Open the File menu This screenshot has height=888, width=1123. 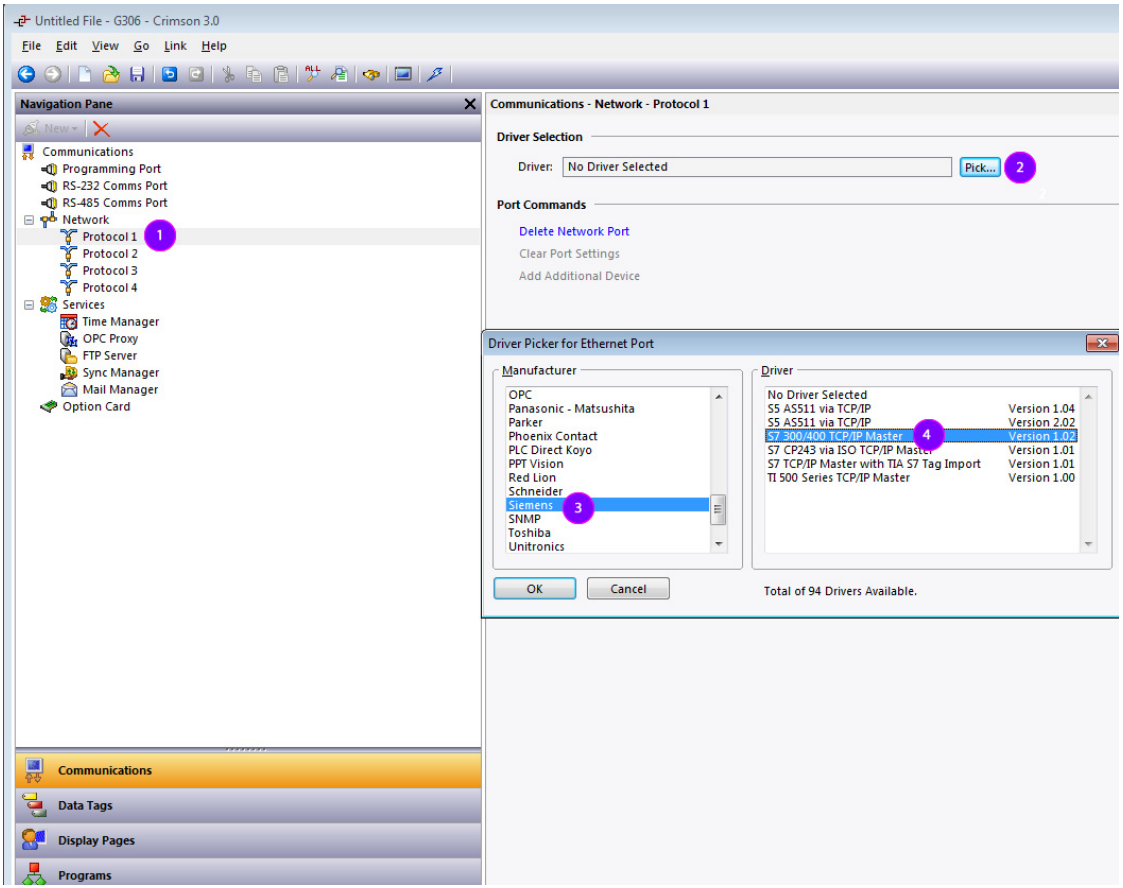pyautogui.click(x=32, y=46)
